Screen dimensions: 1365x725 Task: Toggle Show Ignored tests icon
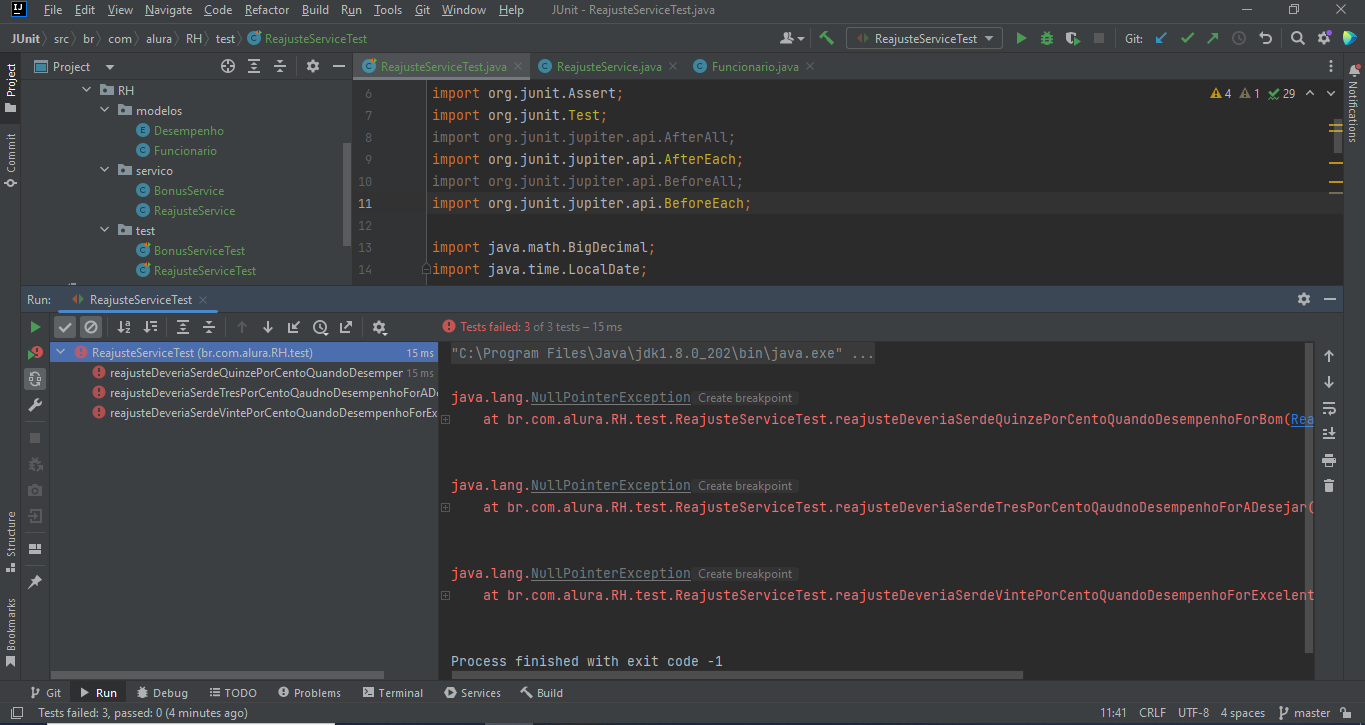click(91, 327)
